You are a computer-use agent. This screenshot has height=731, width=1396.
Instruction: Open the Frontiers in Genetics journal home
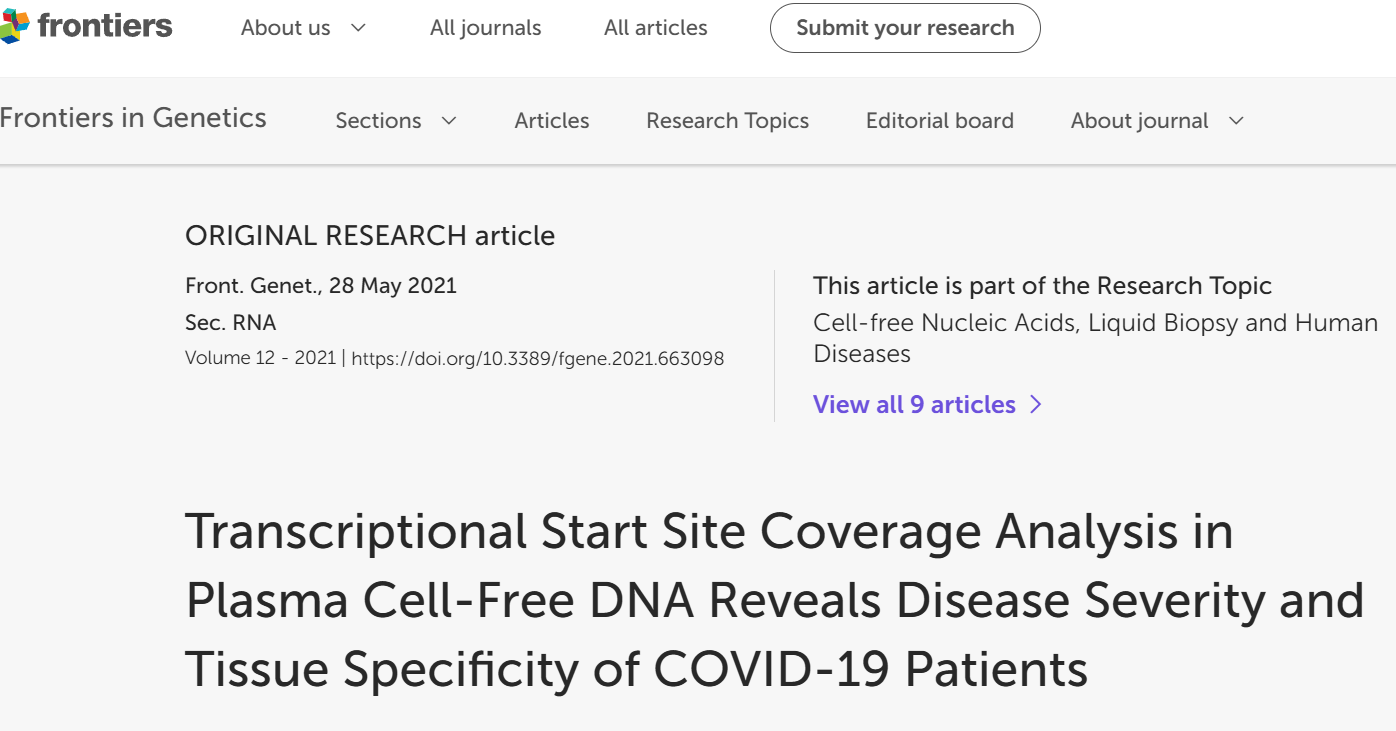click(x=133, y=118)
